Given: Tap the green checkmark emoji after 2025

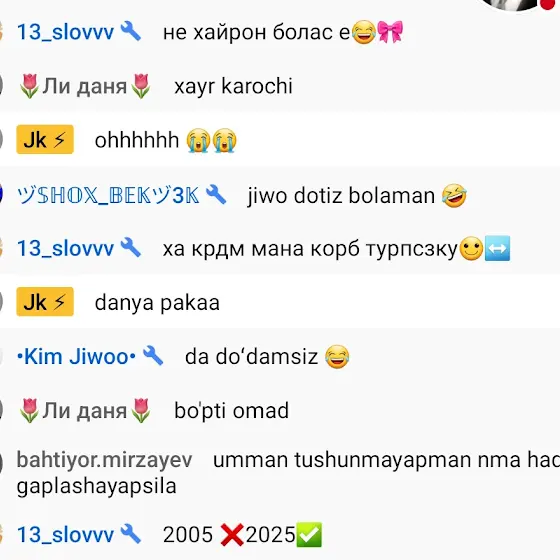Looking at the screenshot, I should coord(309,535).
